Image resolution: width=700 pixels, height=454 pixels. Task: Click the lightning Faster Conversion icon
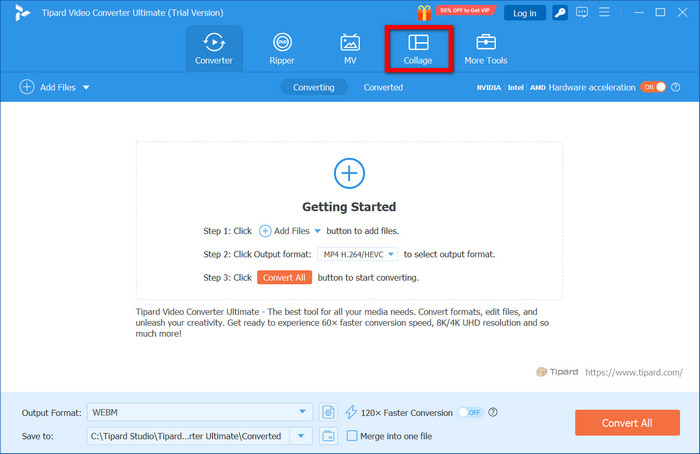click(x=351, y=412)
